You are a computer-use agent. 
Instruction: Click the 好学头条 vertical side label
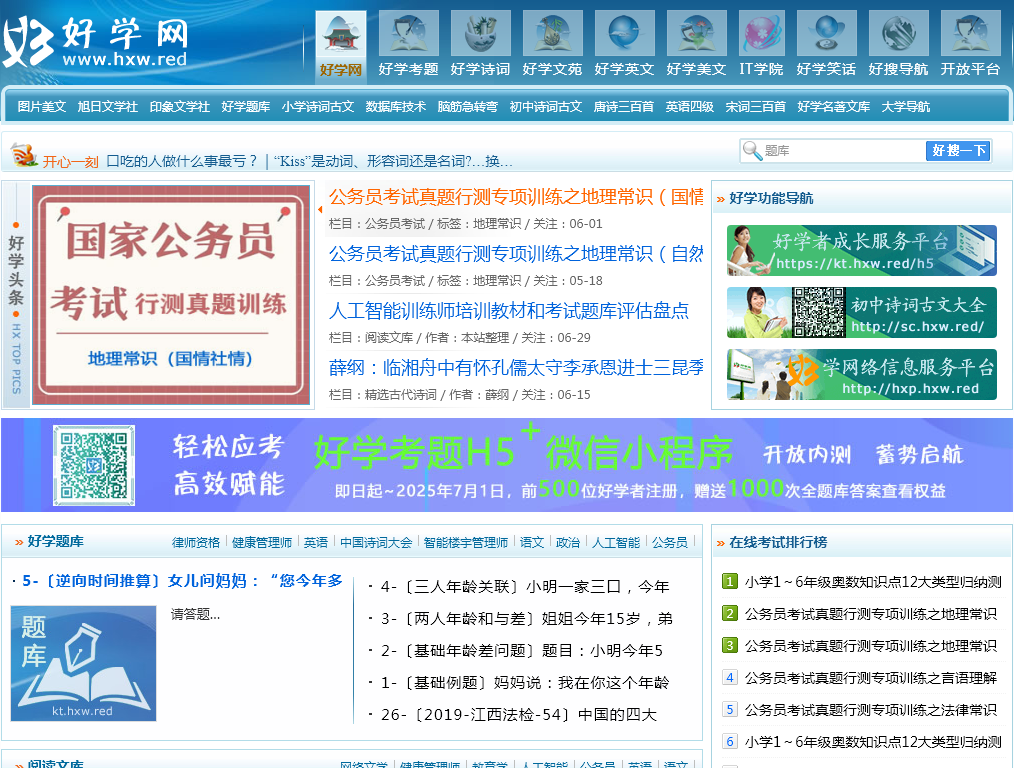pos(16,270)
